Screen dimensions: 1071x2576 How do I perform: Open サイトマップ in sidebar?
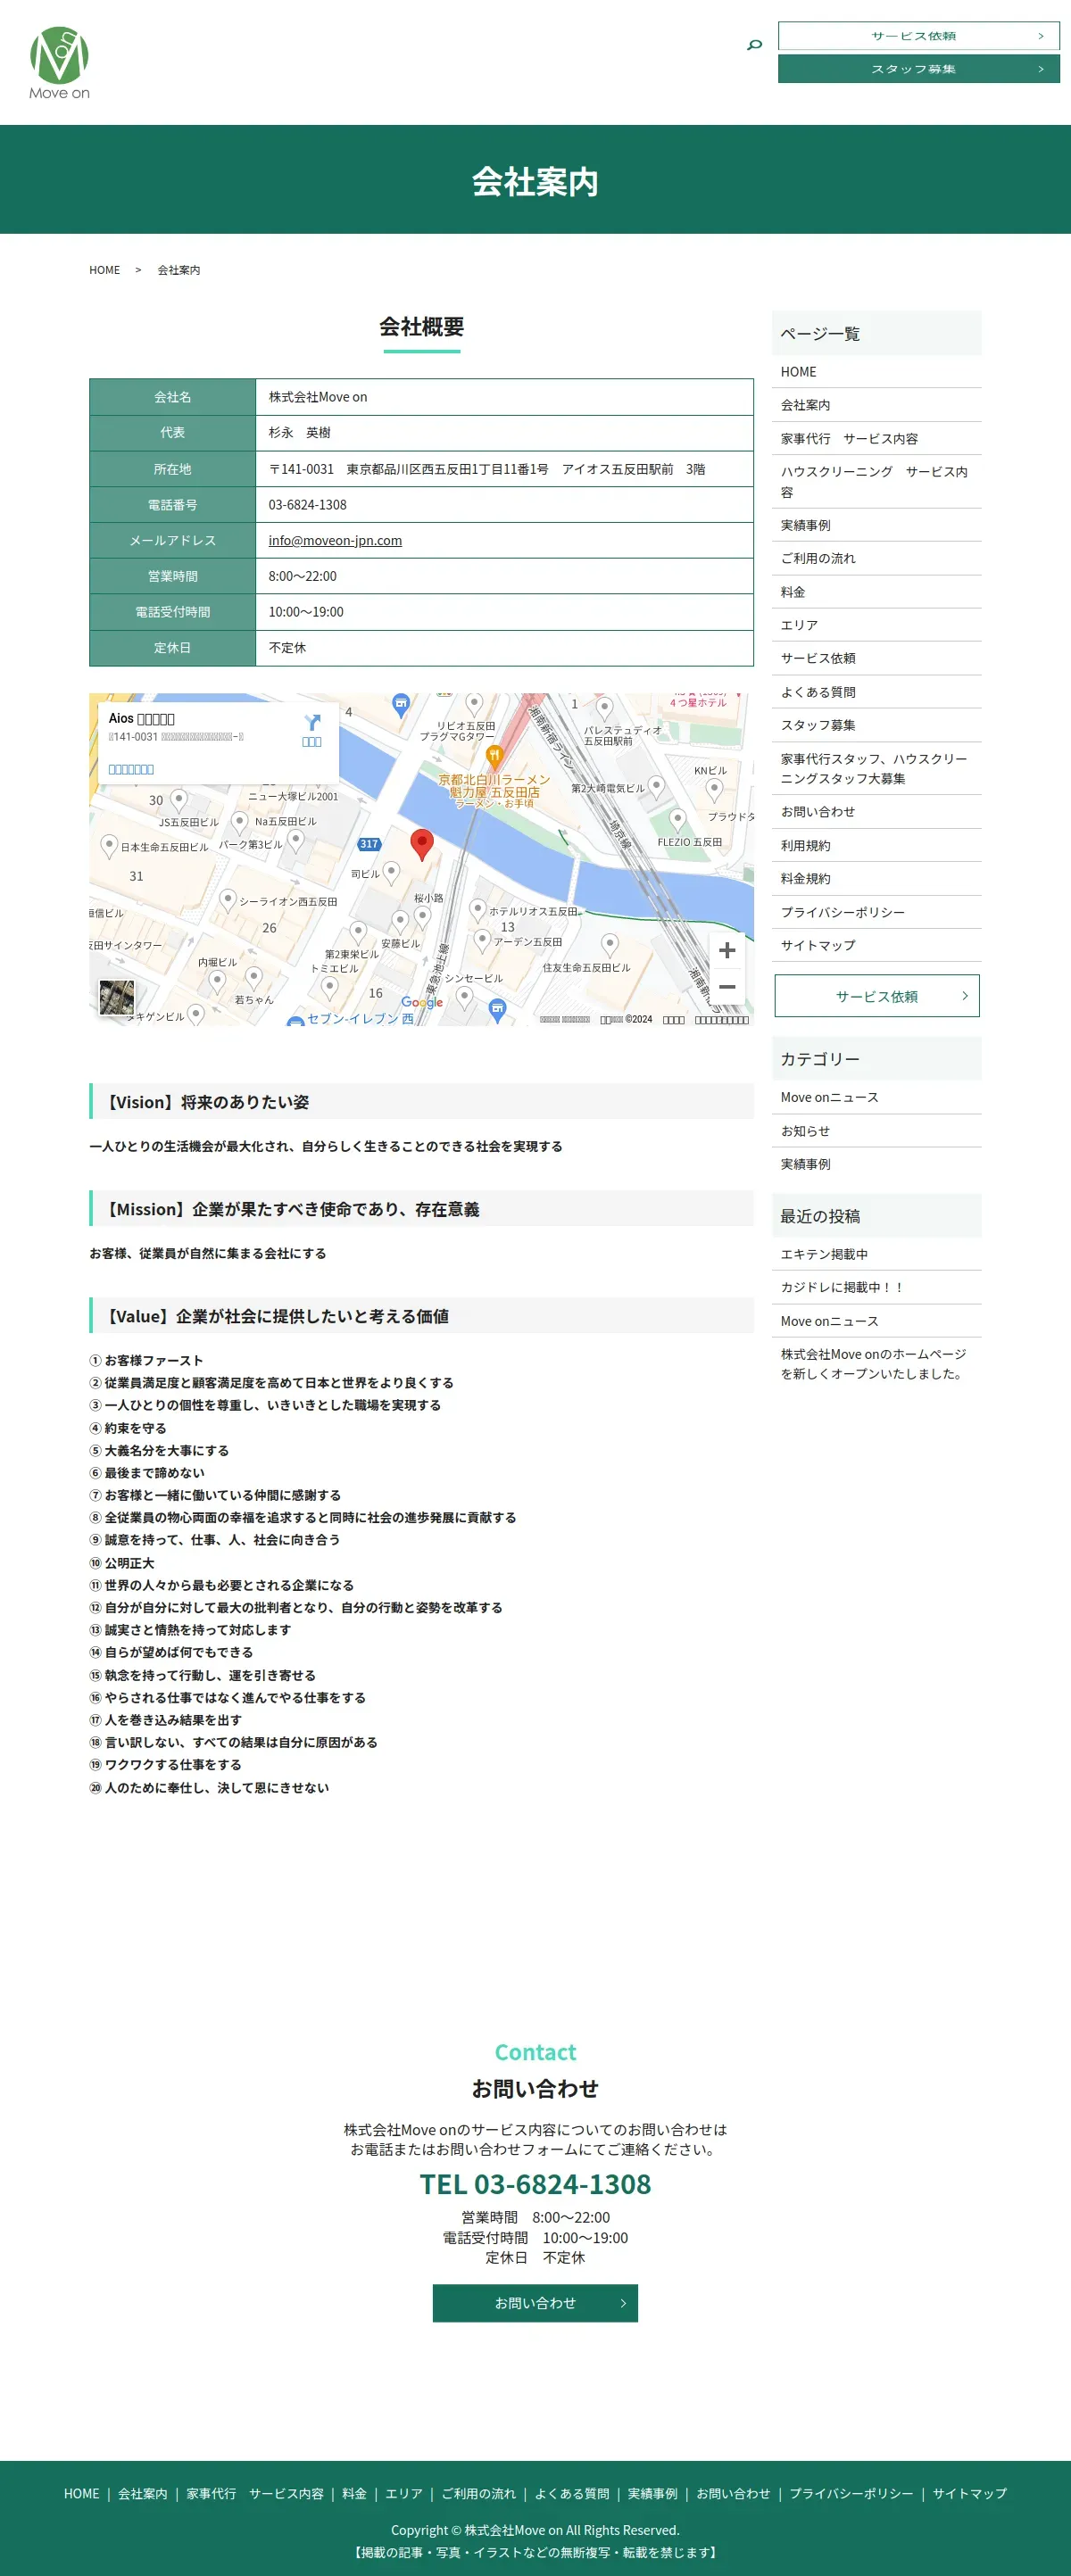point(877,945)
